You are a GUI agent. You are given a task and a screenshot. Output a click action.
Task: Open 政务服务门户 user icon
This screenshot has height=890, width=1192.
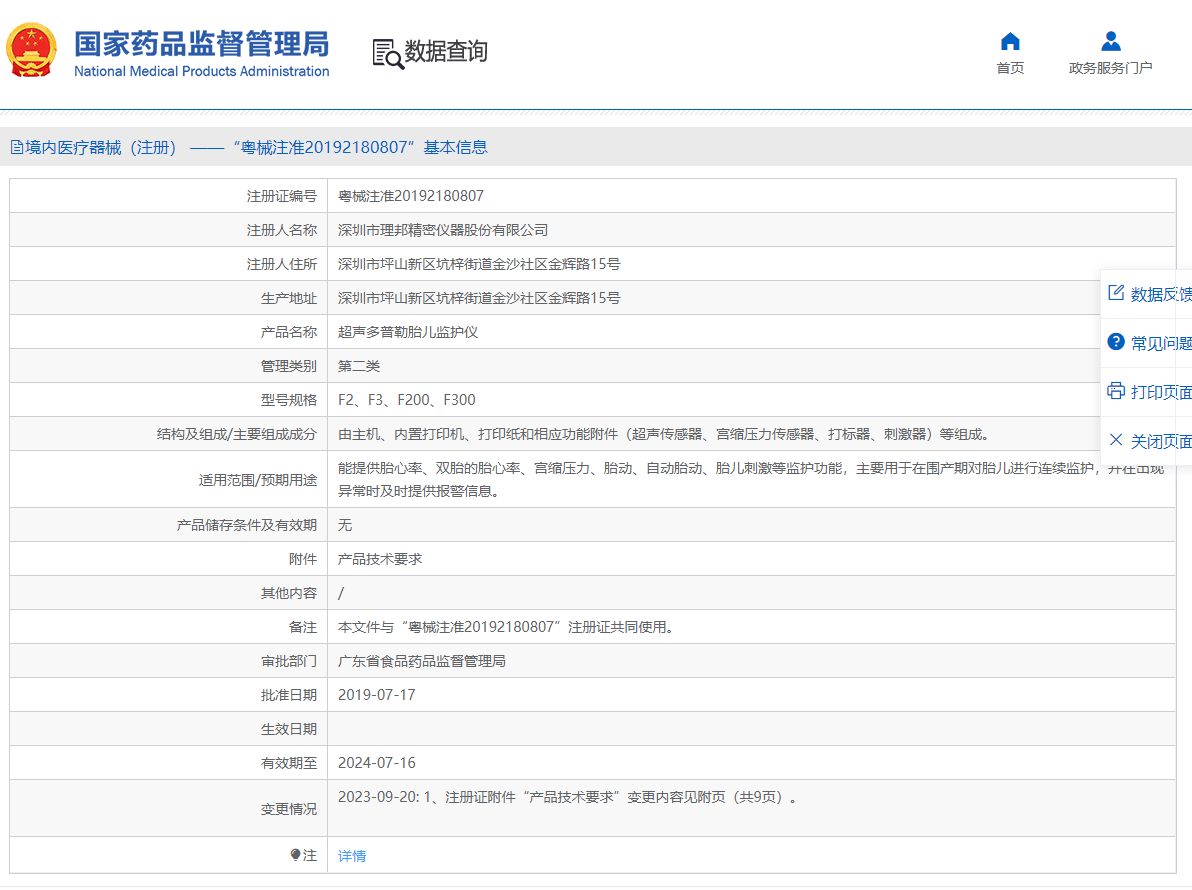click(1111, 41)
